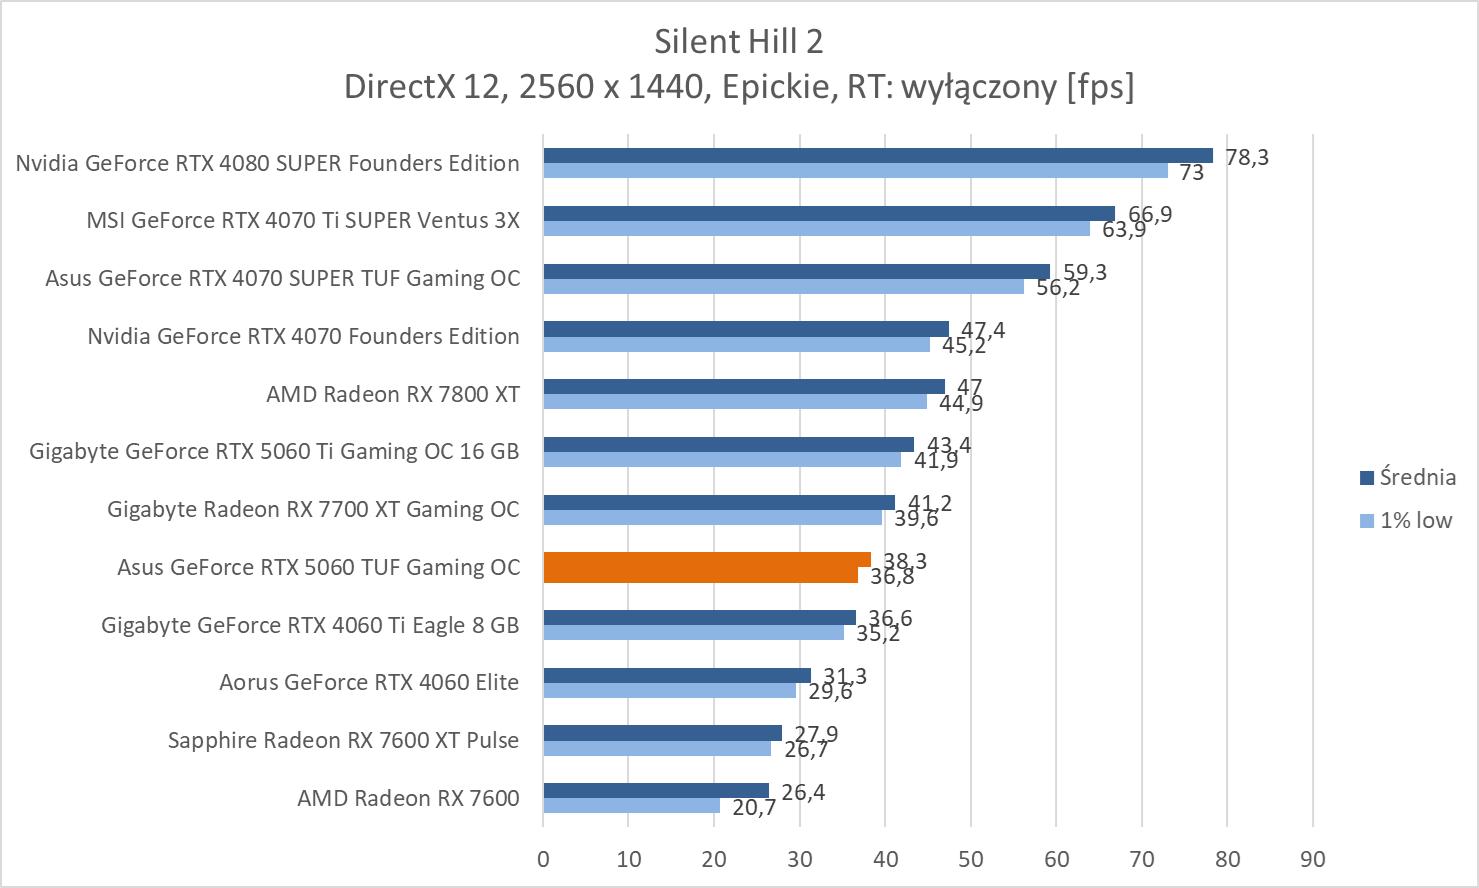Click the 20,7 data label

[x=754, y=807]
